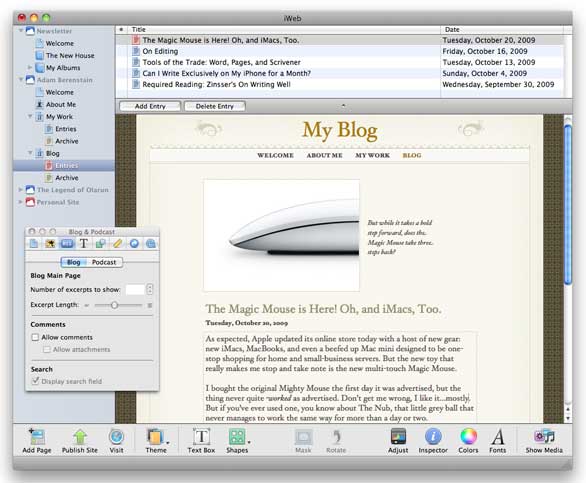Image resolution: width=586 pixels, height=483 pixels.
Task: Select the QuickTime inspector icon in panel
Action: [x=150, y=244]
